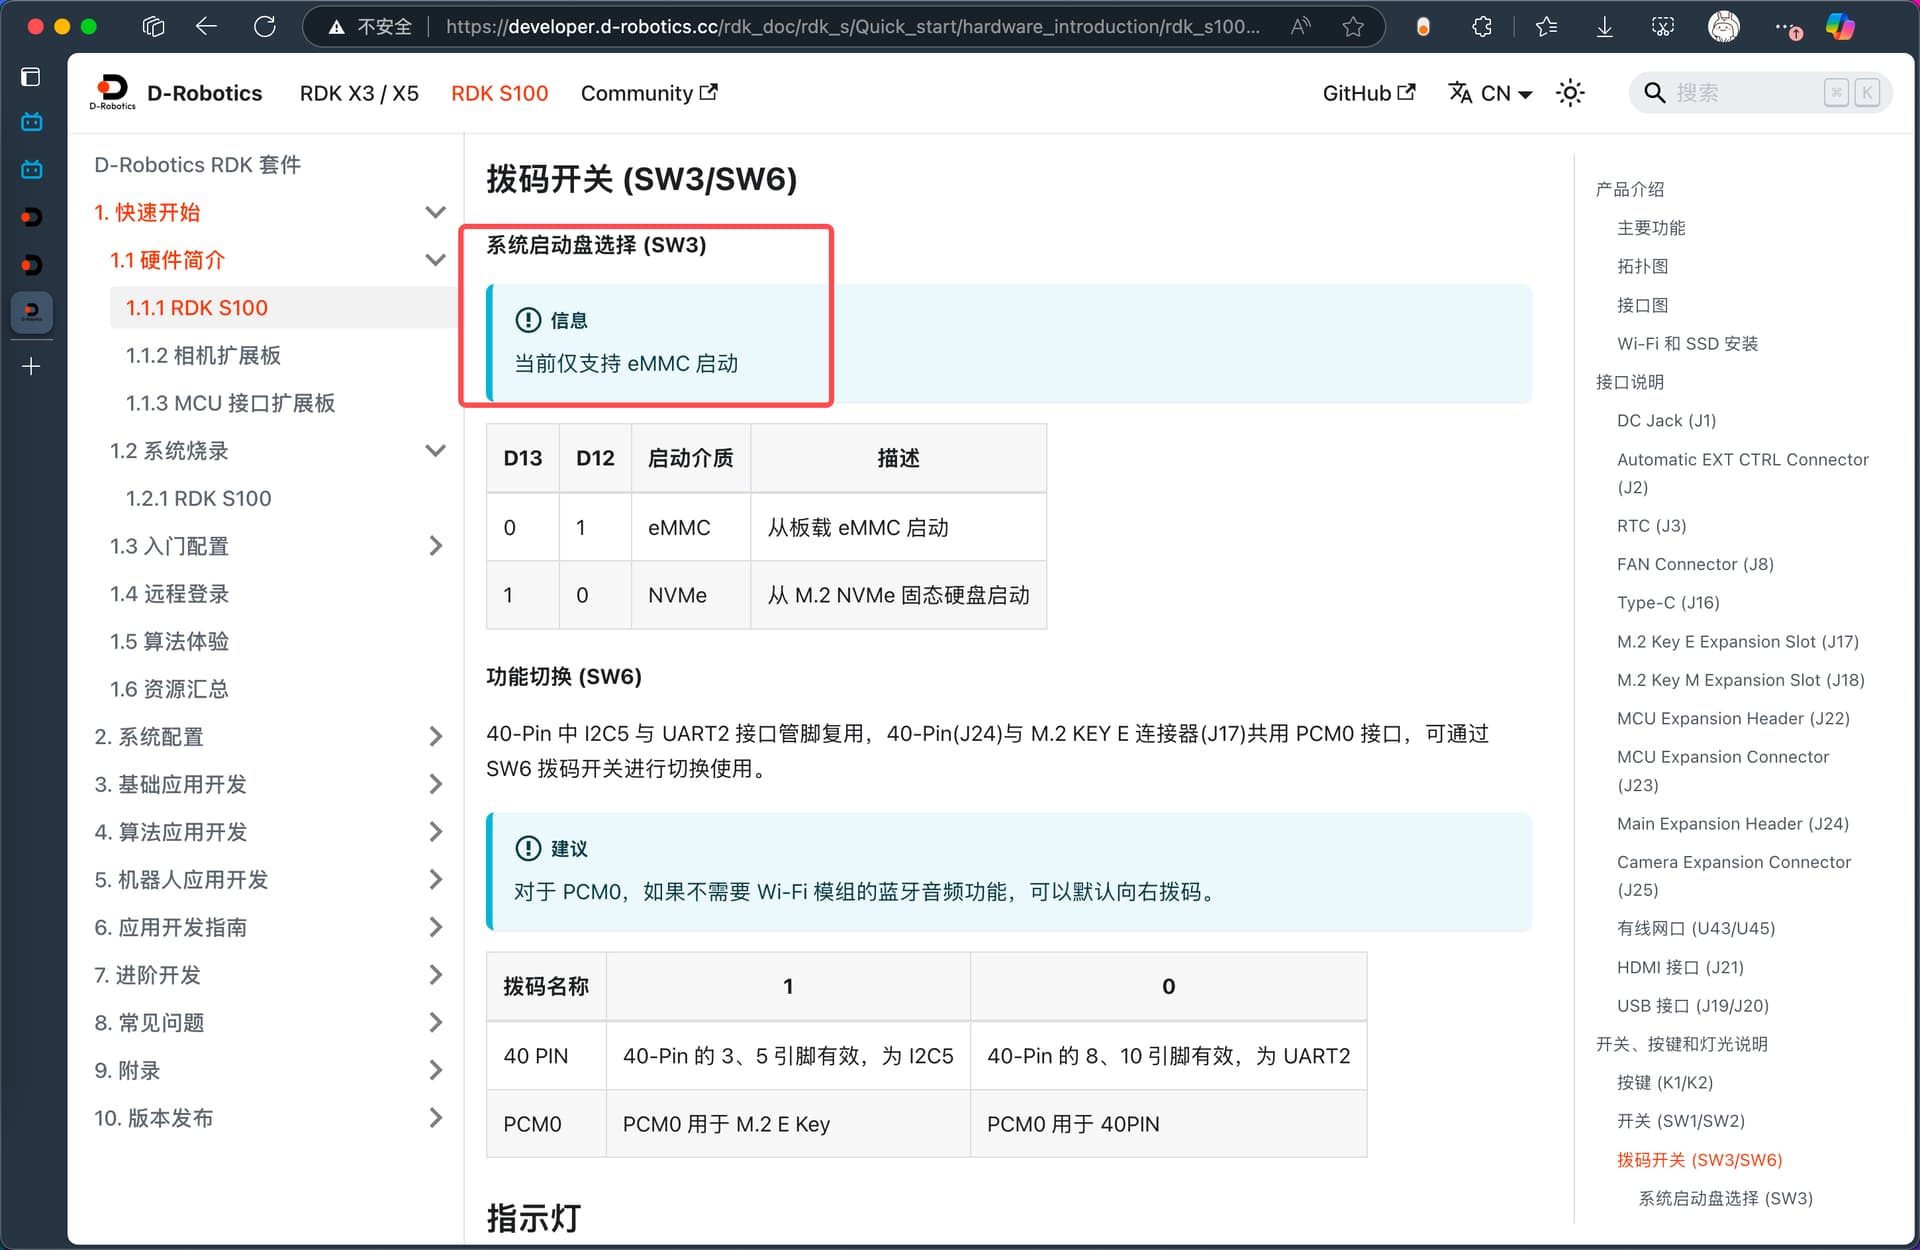Click the 搜索 search field
The width and height of the screenshot is (1920, 1250).
(x=1760, y=93)
